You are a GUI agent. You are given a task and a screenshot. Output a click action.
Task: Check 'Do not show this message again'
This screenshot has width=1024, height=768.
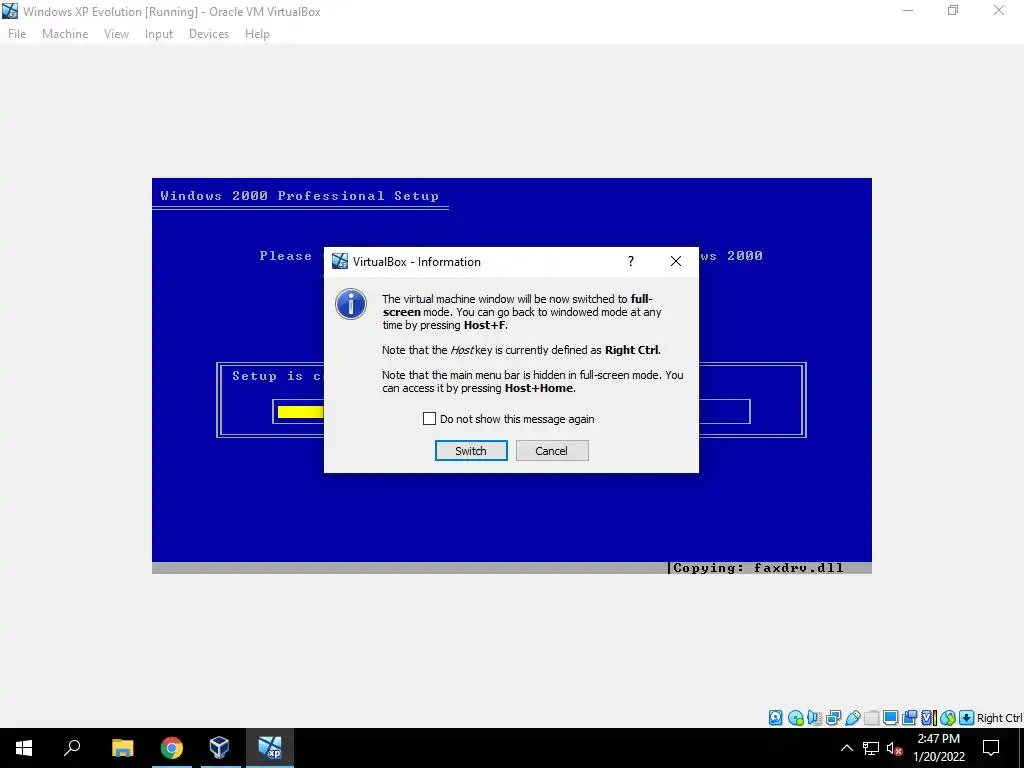pyautogui.click(x=429, y=419)
